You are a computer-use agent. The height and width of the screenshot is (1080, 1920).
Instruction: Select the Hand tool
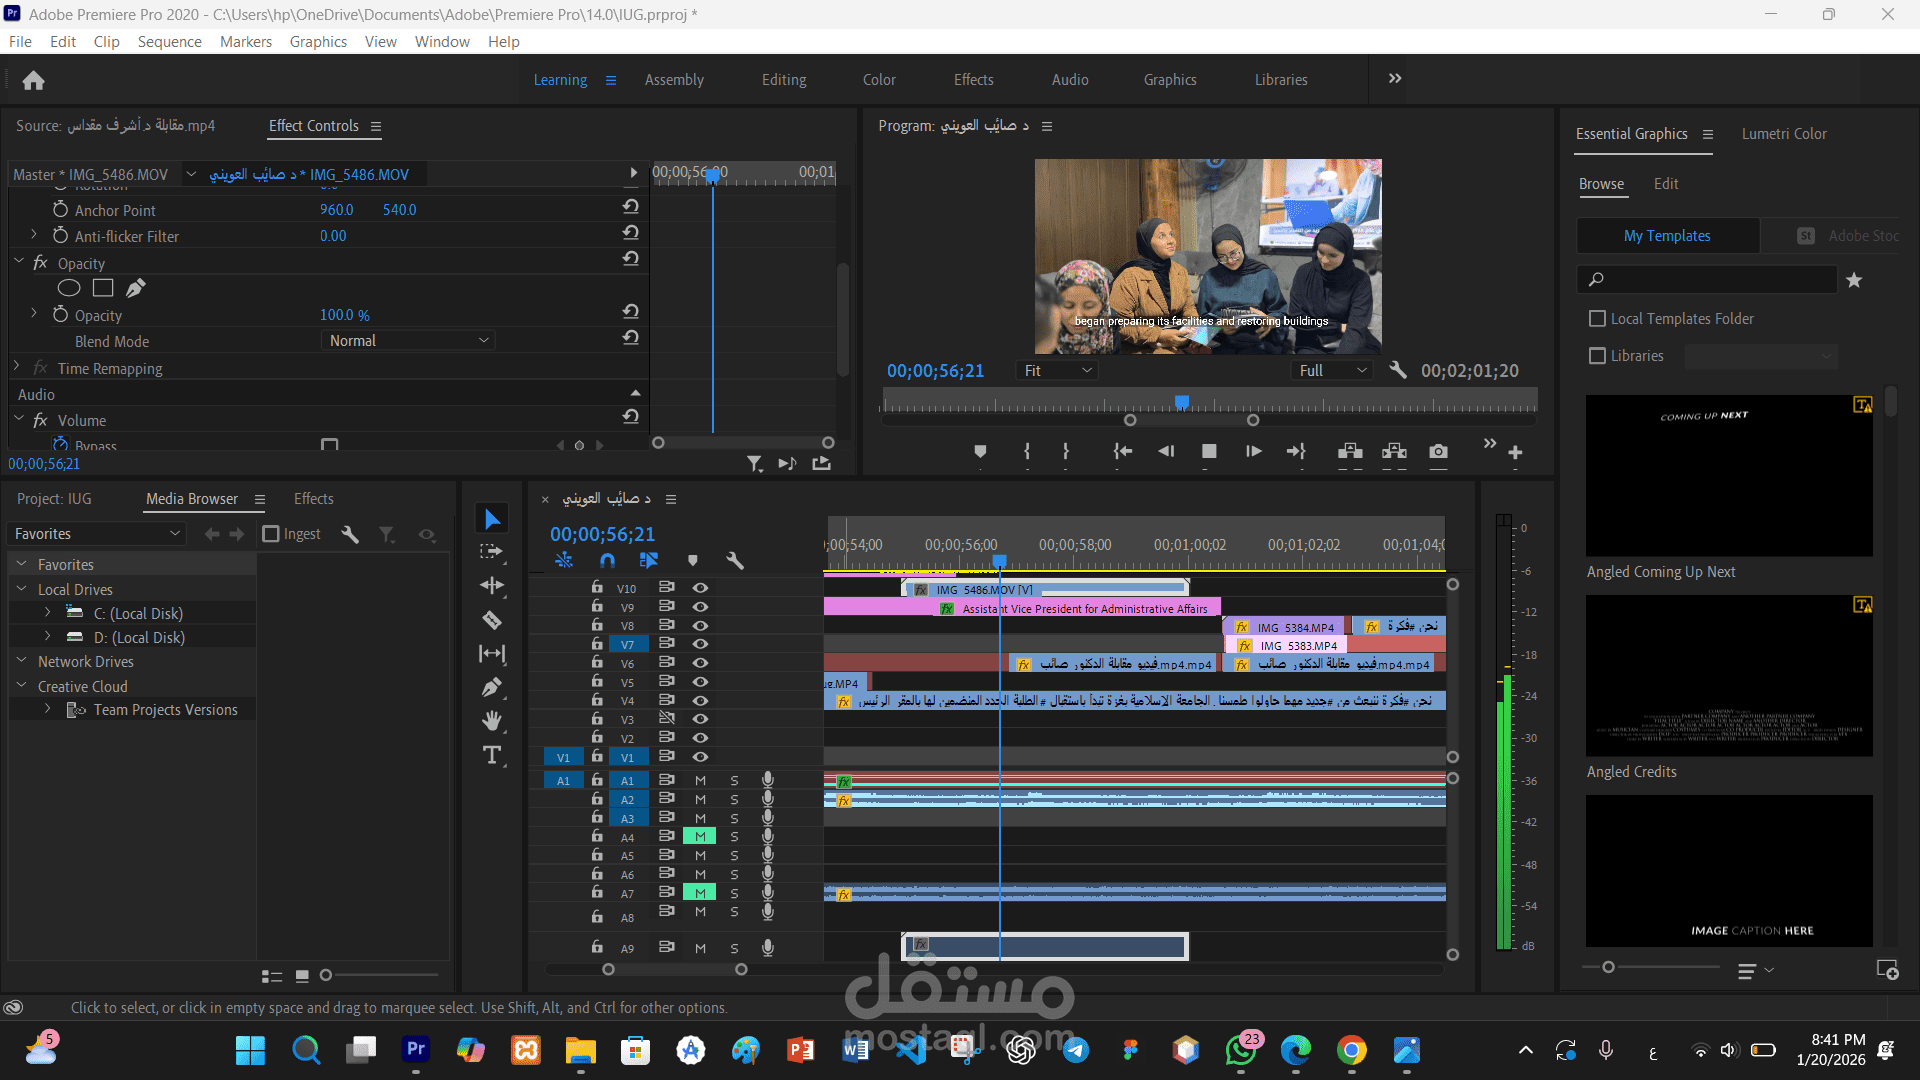(492, 721)
